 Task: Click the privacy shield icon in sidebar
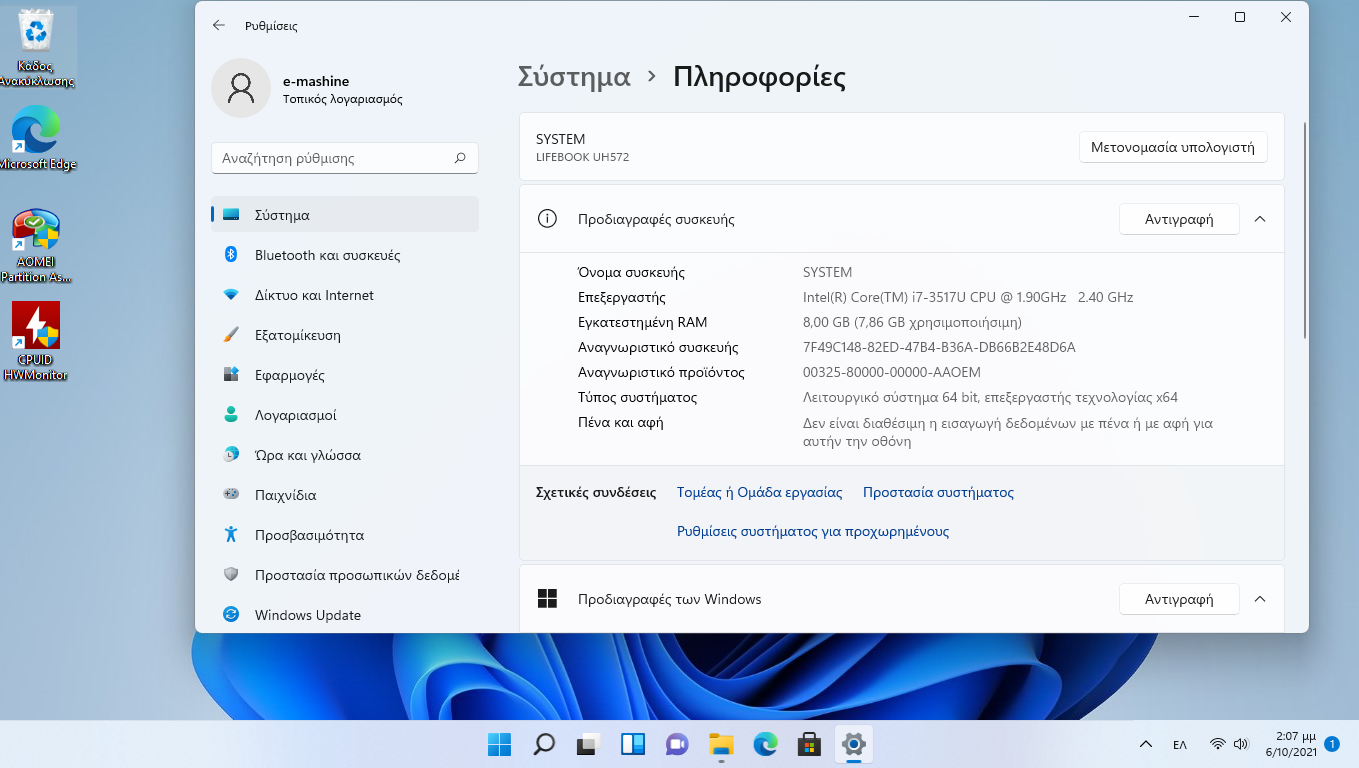point(231,575)
